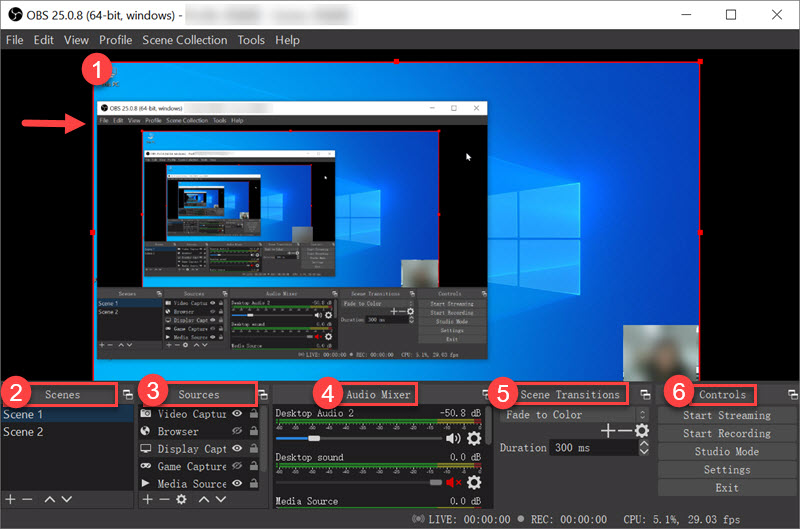Undock the Scenes panel
800x529 pixels.
(x=127, y=395)
